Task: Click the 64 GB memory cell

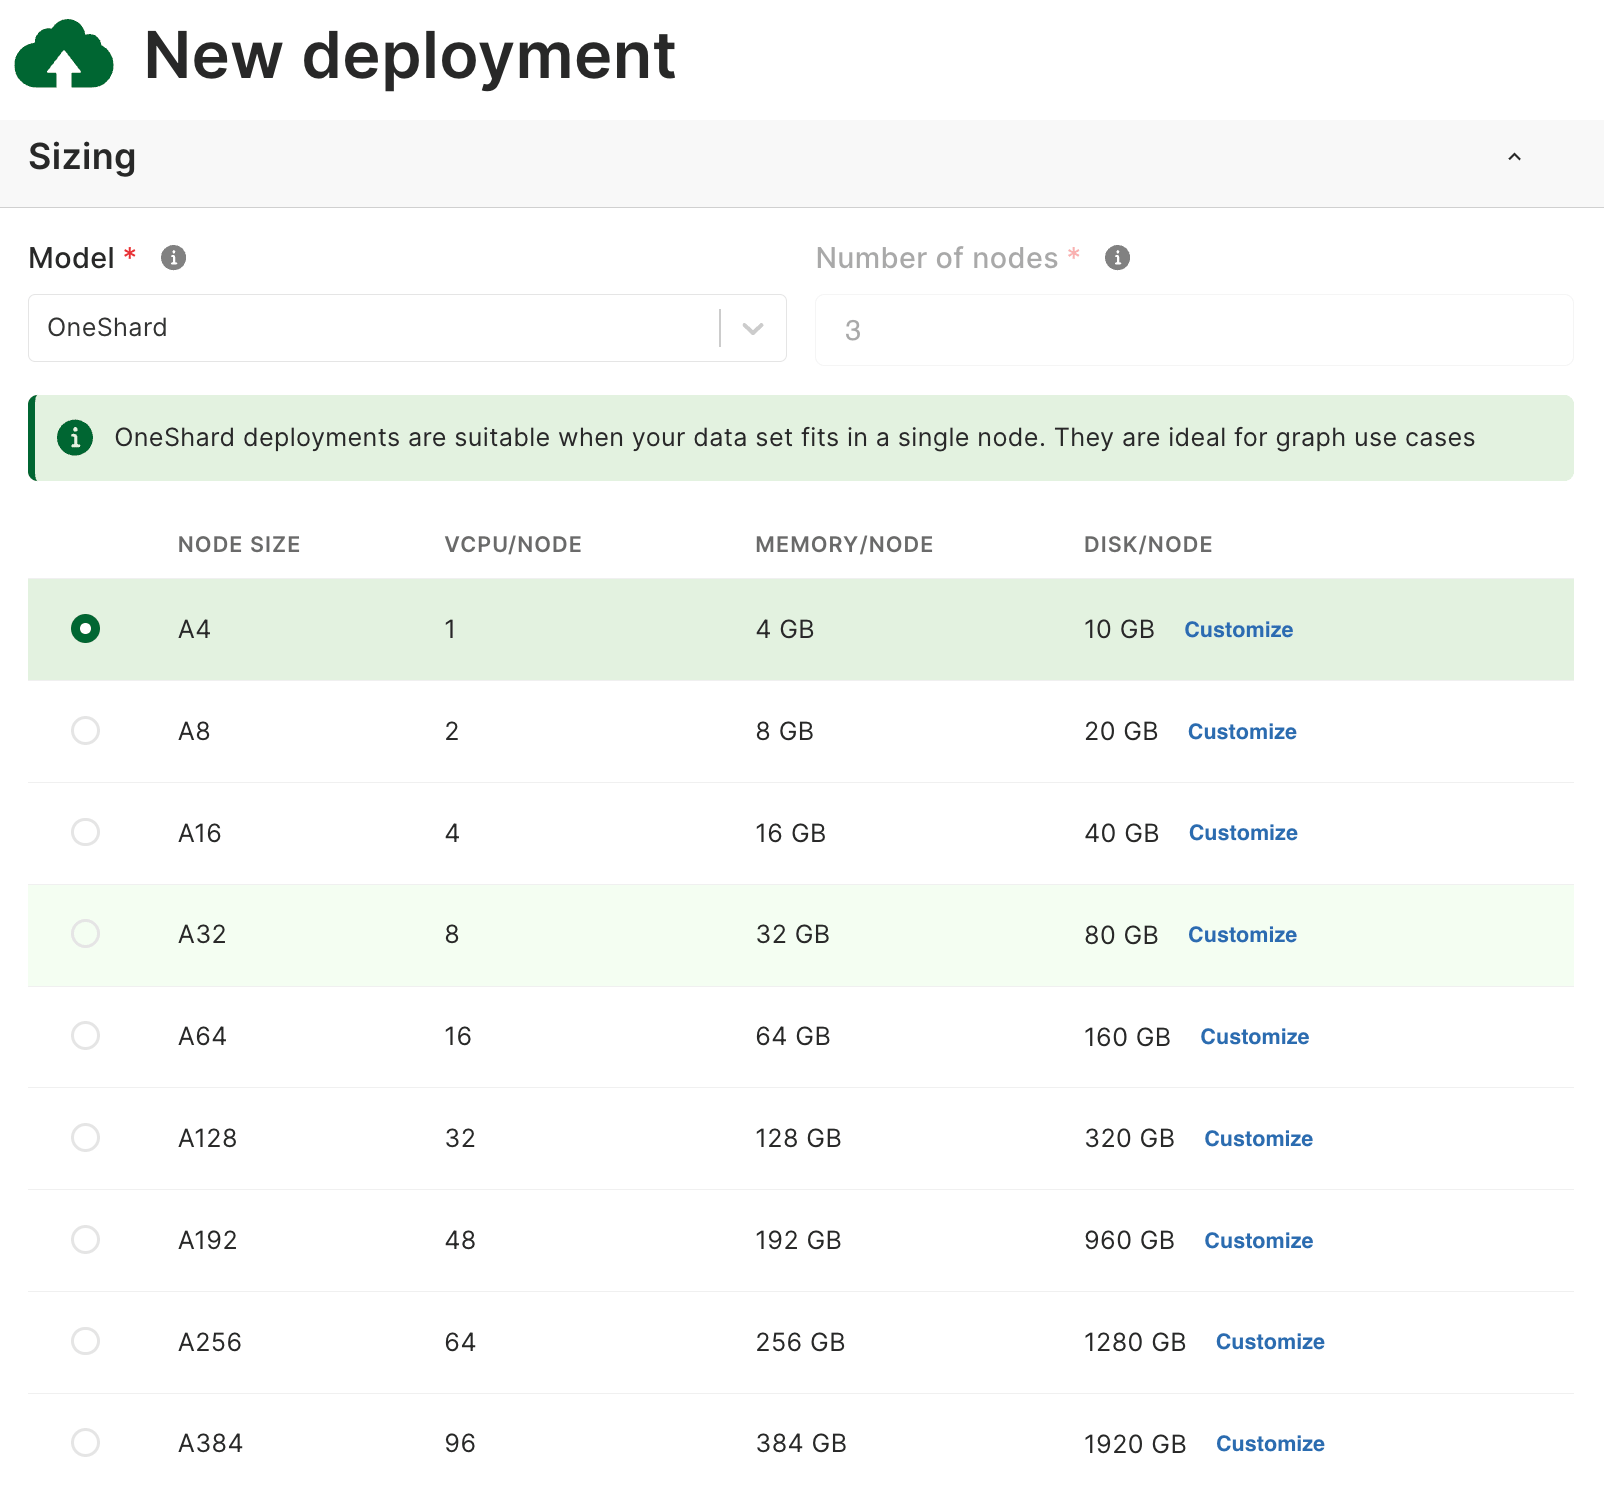Action: (x=793, y=1037)
